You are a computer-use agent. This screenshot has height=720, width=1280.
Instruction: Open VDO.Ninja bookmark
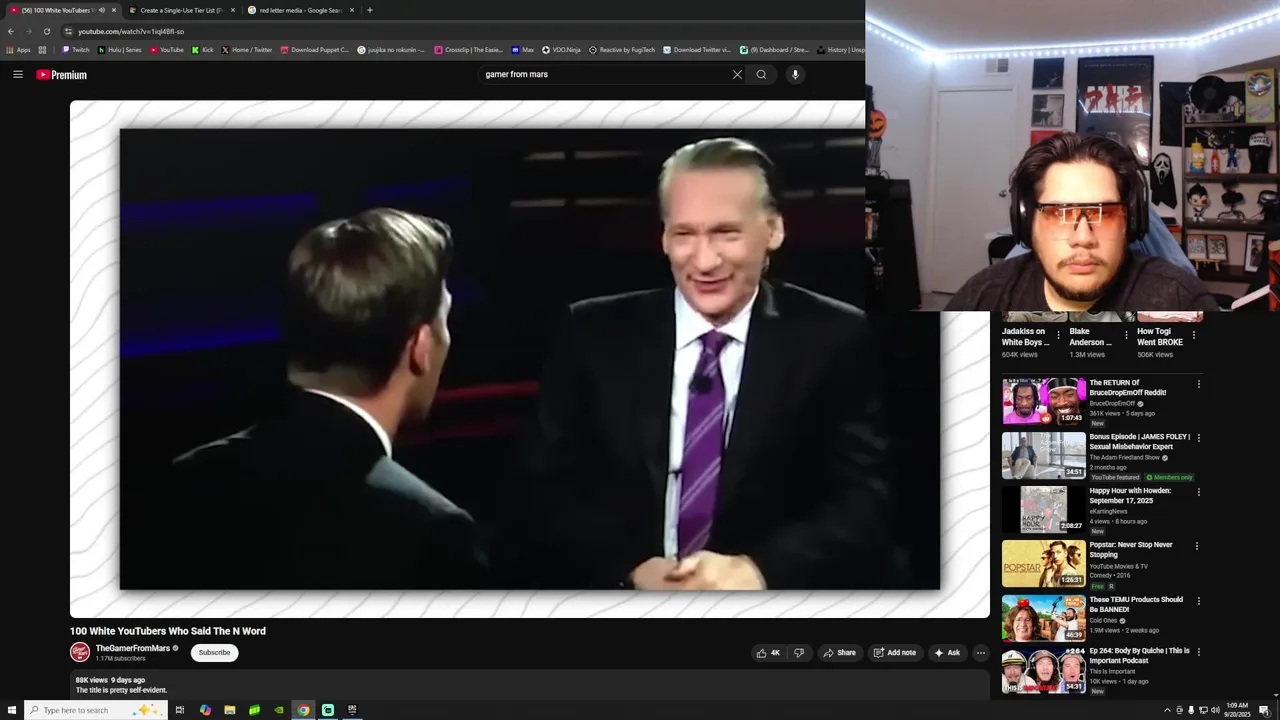tap(561, 50)
